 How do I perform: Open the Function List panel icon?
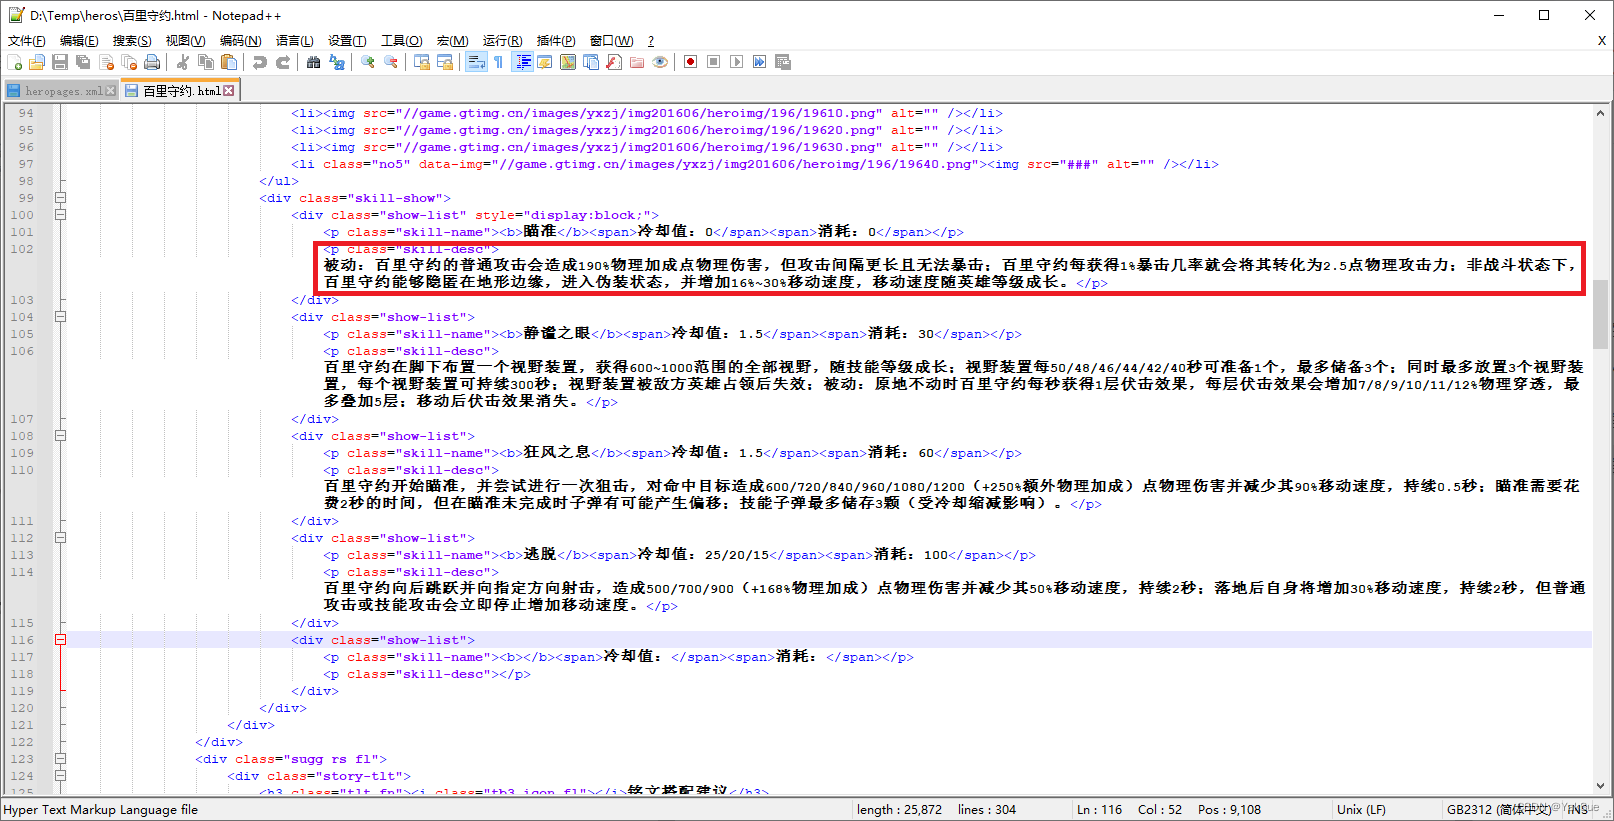pos(614,62)
